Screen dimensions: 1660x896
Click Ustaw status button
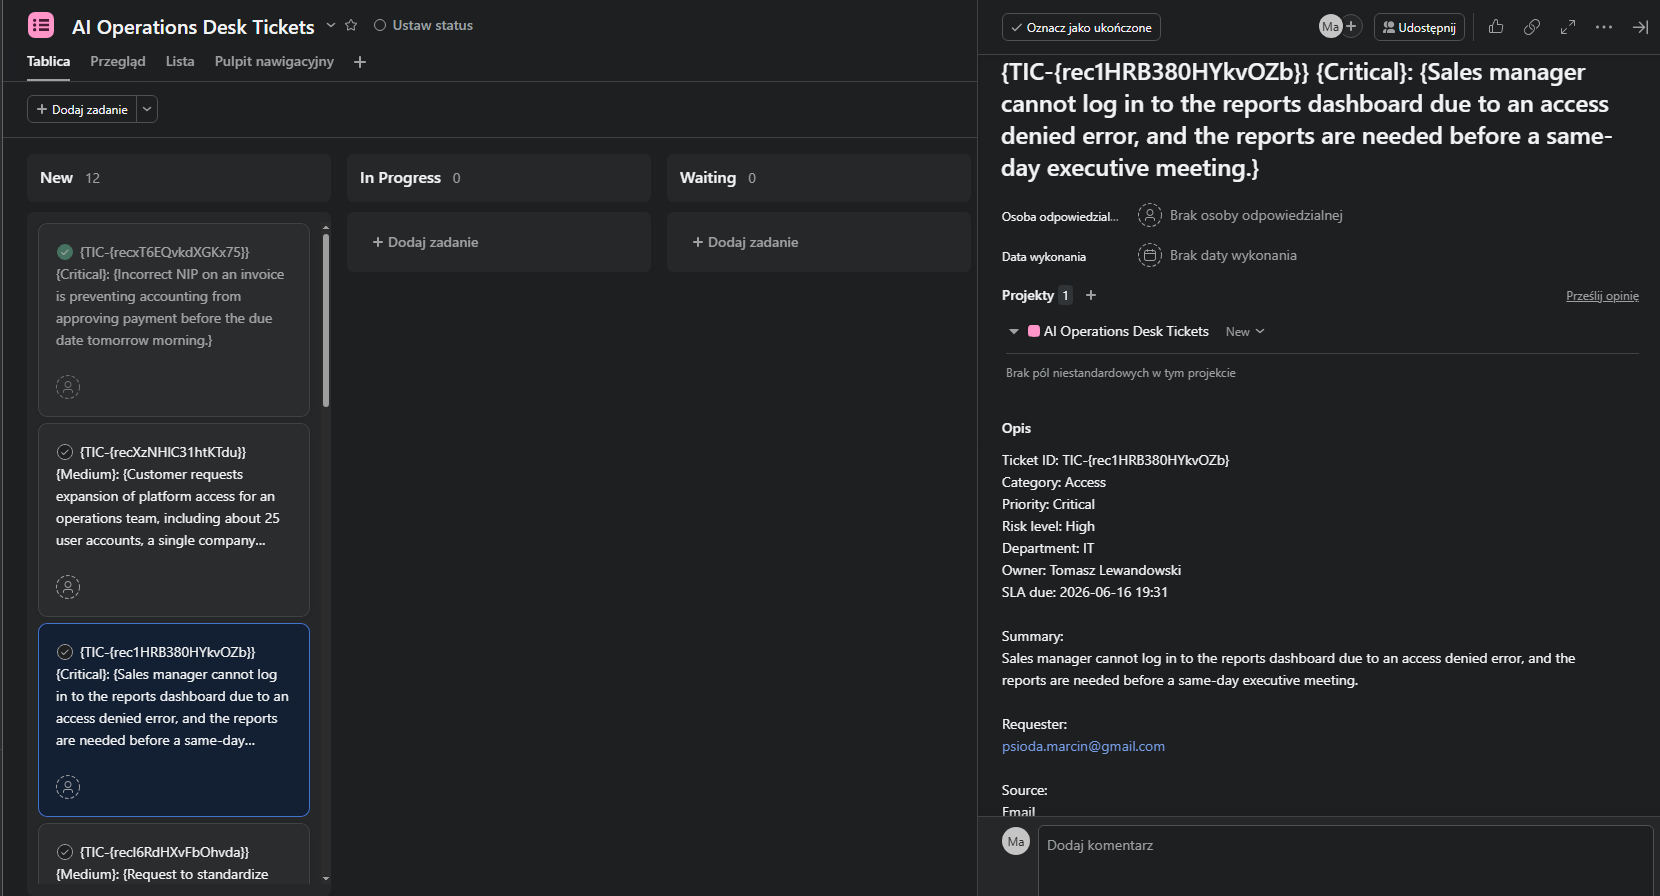tap(423, 25)
